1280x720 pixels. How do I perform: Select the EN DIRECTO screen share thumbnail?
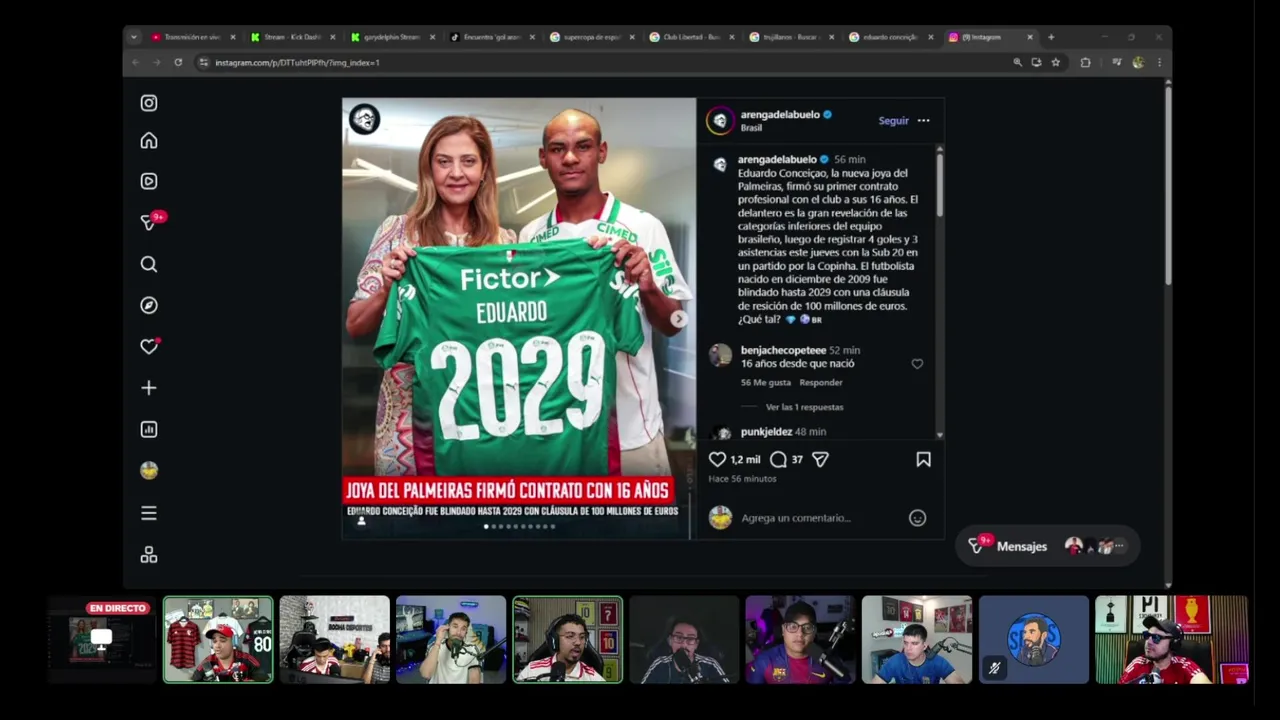click(x=101, y=639)
